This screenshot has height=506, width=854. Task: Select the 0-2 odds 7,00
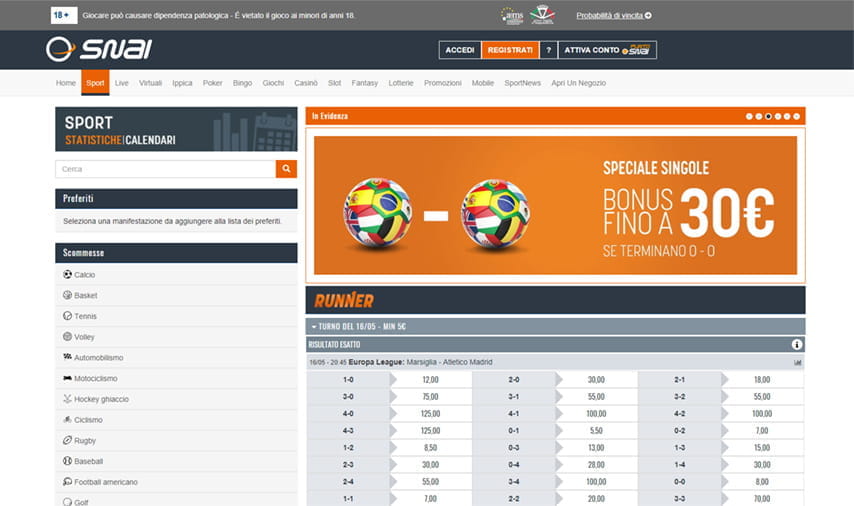[762, 431]
